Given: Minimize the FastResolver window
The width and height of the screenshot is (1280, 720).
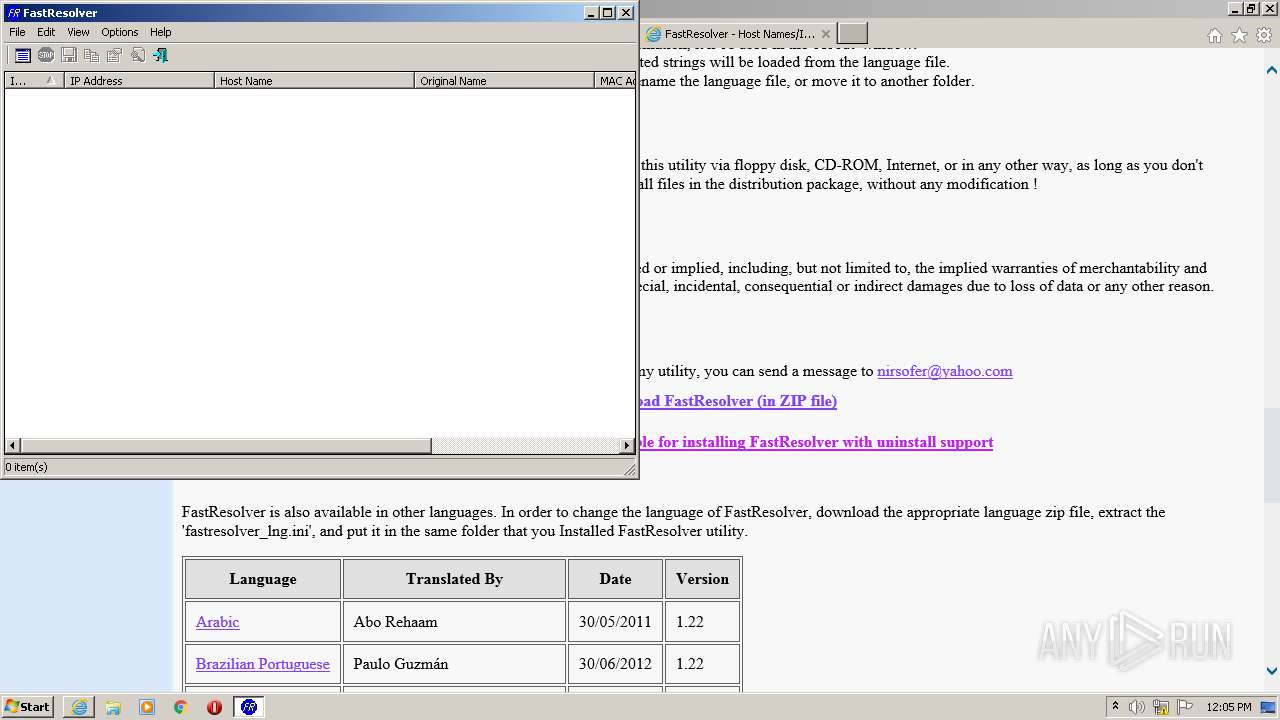Looking at the screenshot, I should [x=591, y=13].
